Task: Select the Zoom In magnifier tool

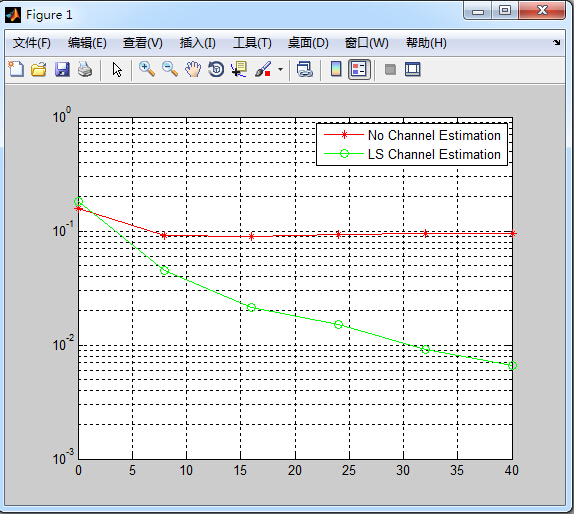Action: (147, 69)
